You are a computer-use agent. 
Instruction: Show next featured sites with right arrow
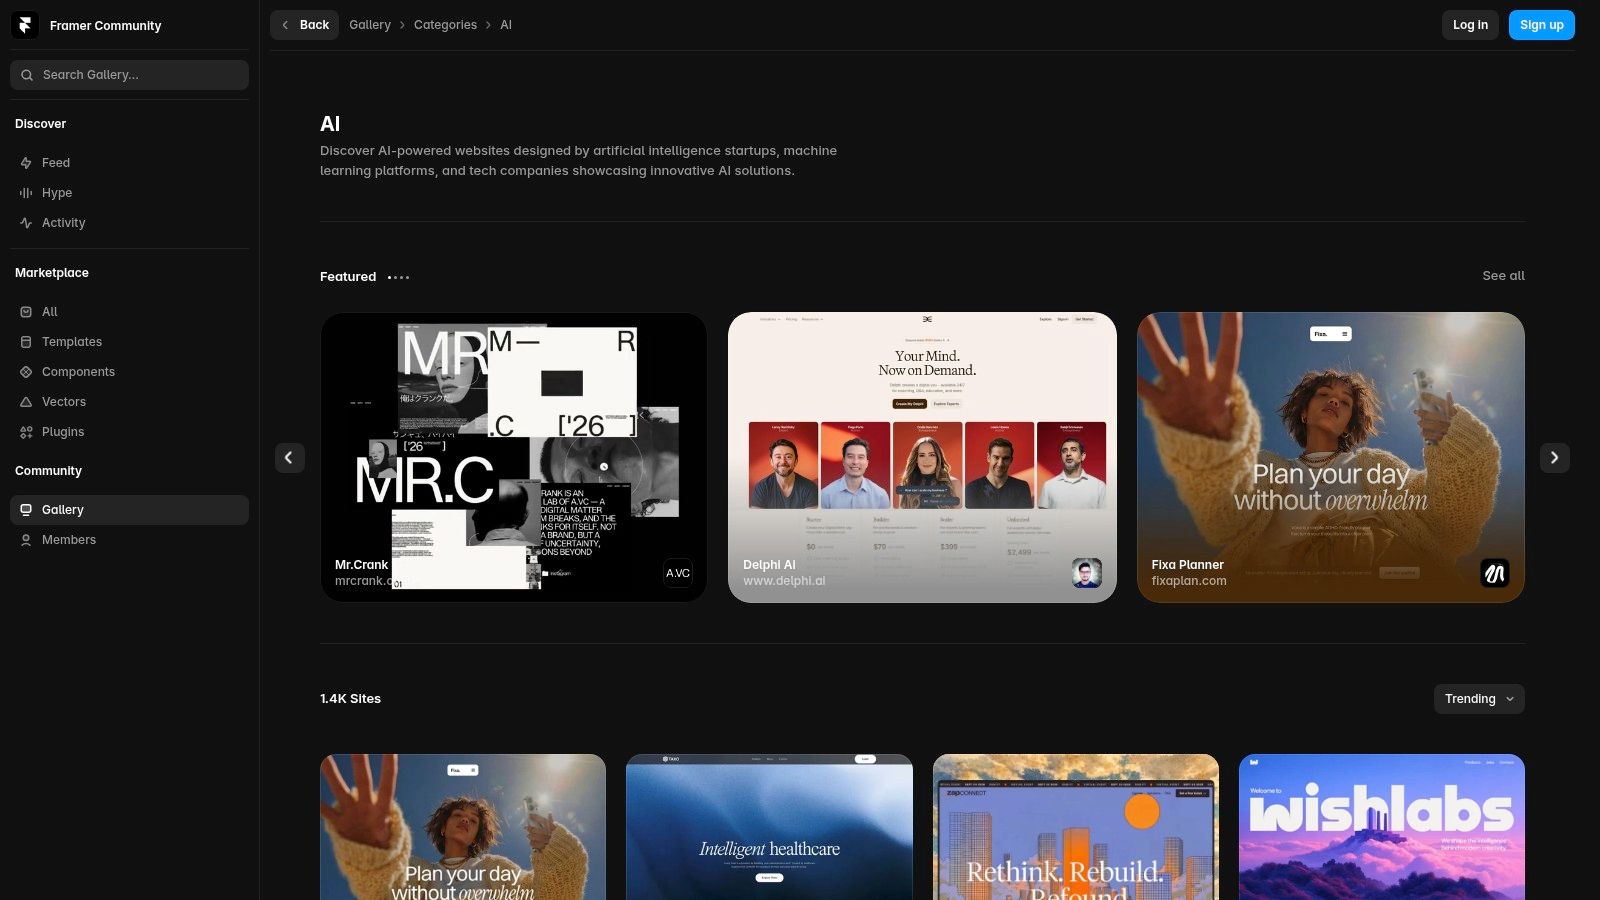[x=1555, y=458]
